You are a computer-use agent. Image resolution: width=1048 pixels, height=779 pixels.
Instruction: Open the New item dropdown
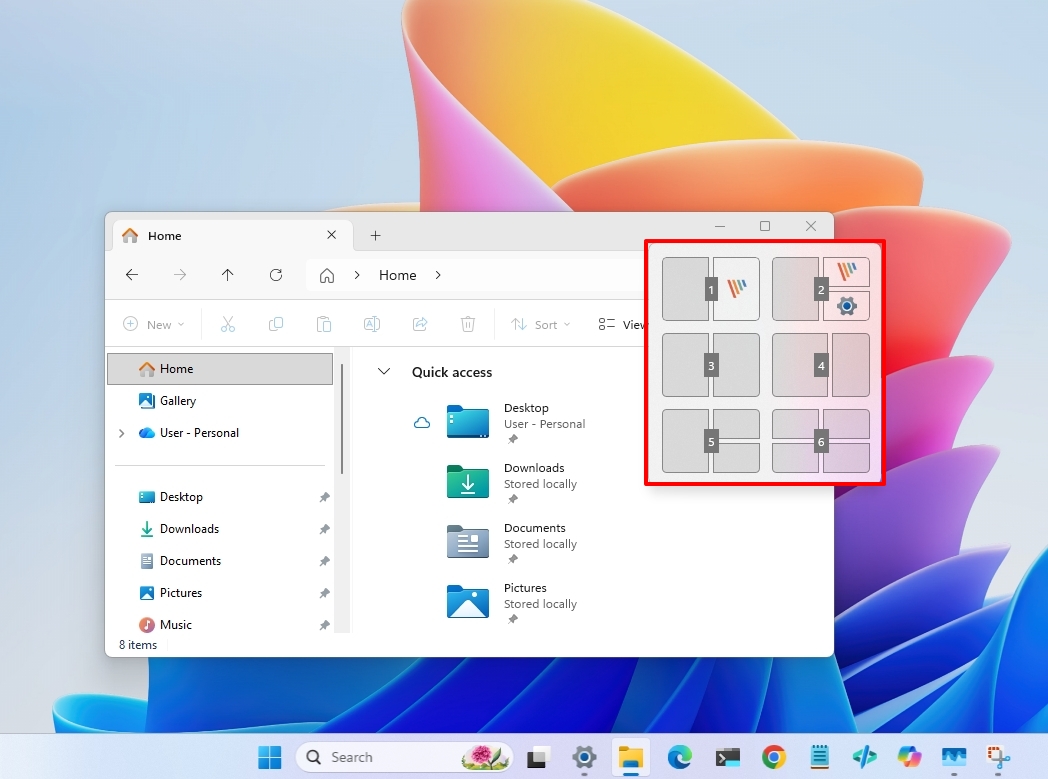coord(153,324)
